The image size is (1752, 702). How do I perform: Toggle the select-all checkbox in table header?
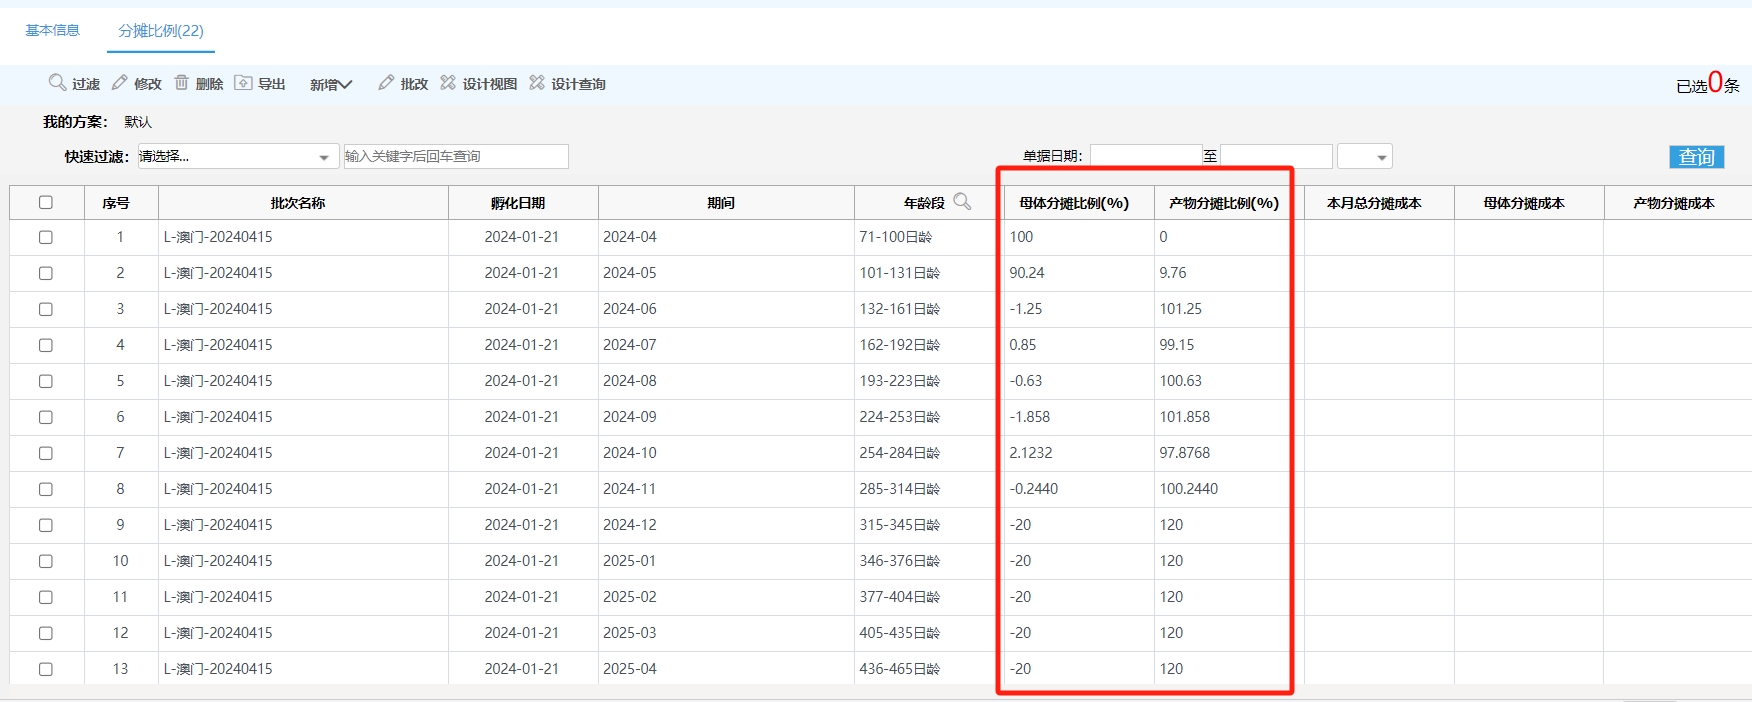click(x=46, y=203)
